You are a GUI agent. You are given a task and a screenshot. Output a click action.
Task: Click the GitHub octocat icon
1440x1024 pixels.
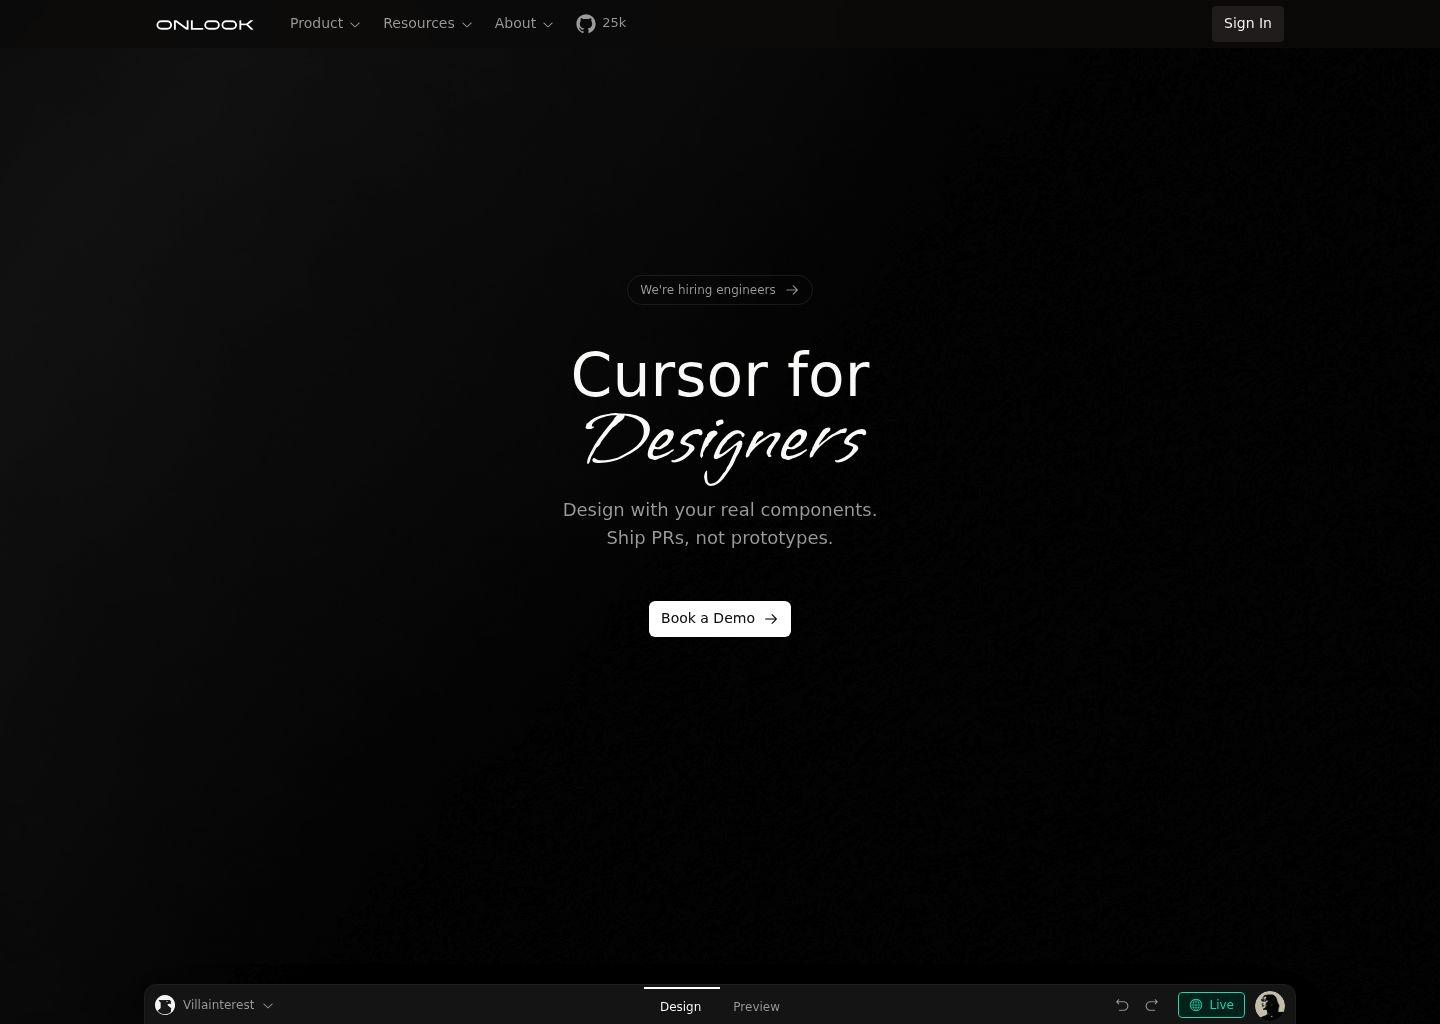pyautogui.click(x=586, y=23)
